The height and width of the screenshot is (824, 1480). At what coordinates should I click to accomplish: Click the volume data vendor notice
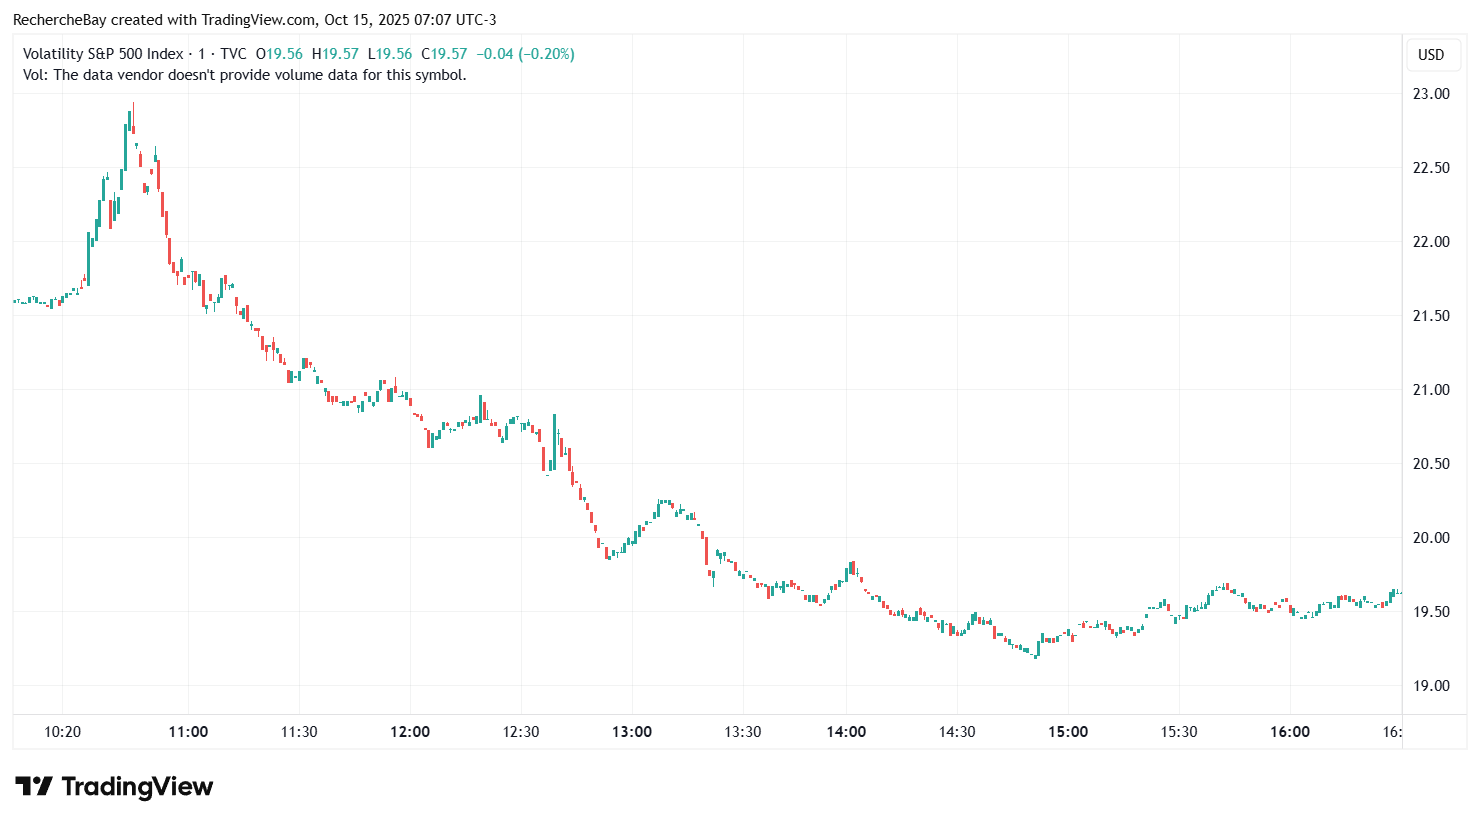(x=244, y=75)
